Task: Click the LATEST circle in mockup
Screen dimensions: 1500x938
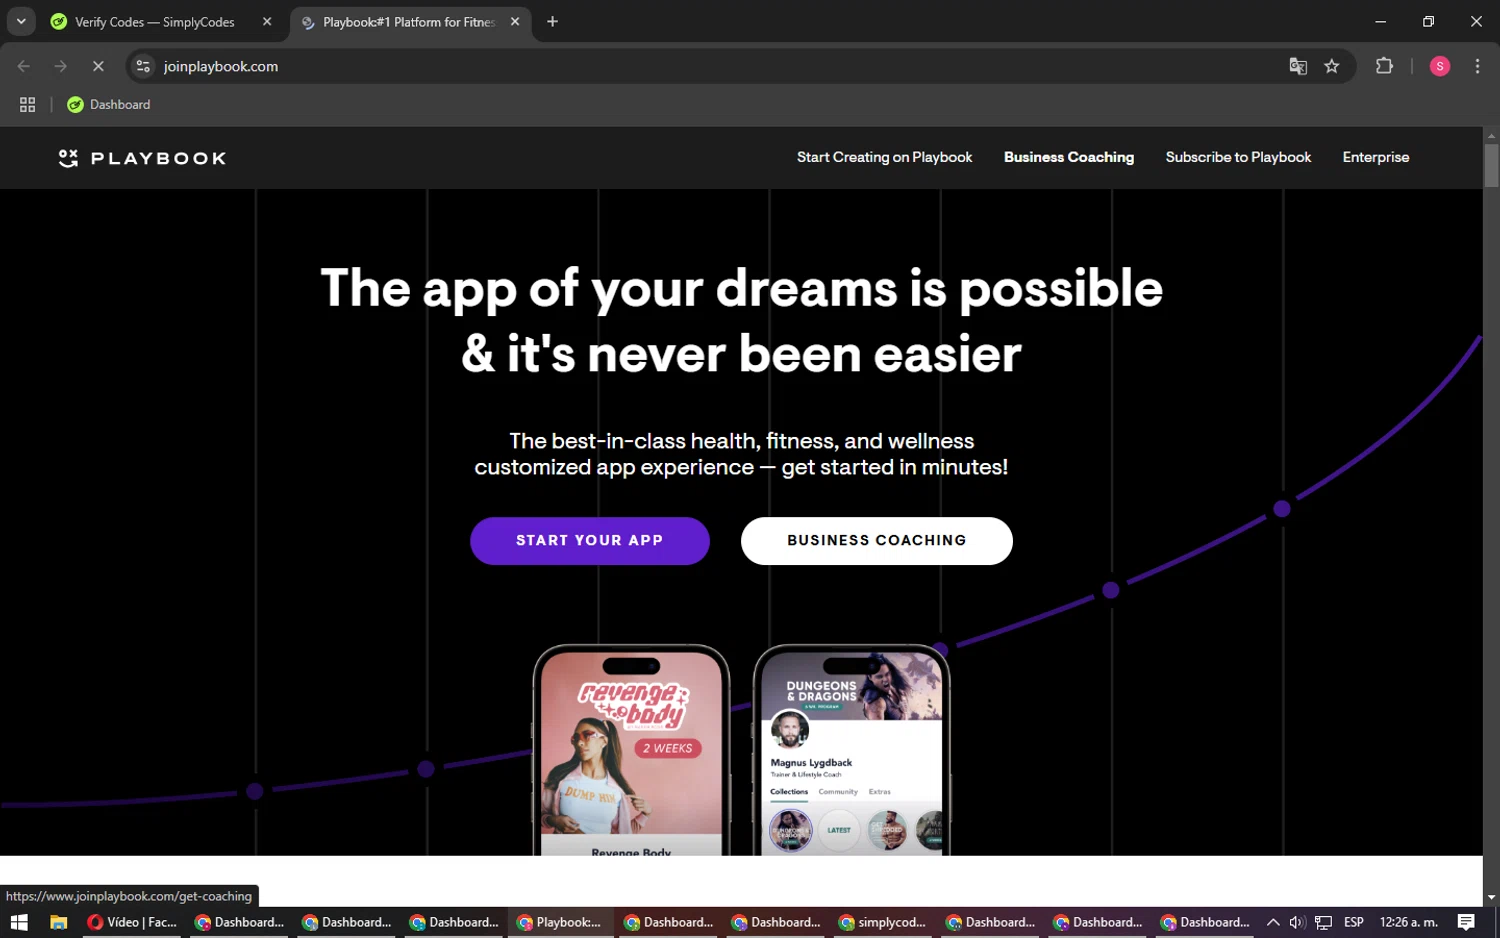Action: click(838, 830)
